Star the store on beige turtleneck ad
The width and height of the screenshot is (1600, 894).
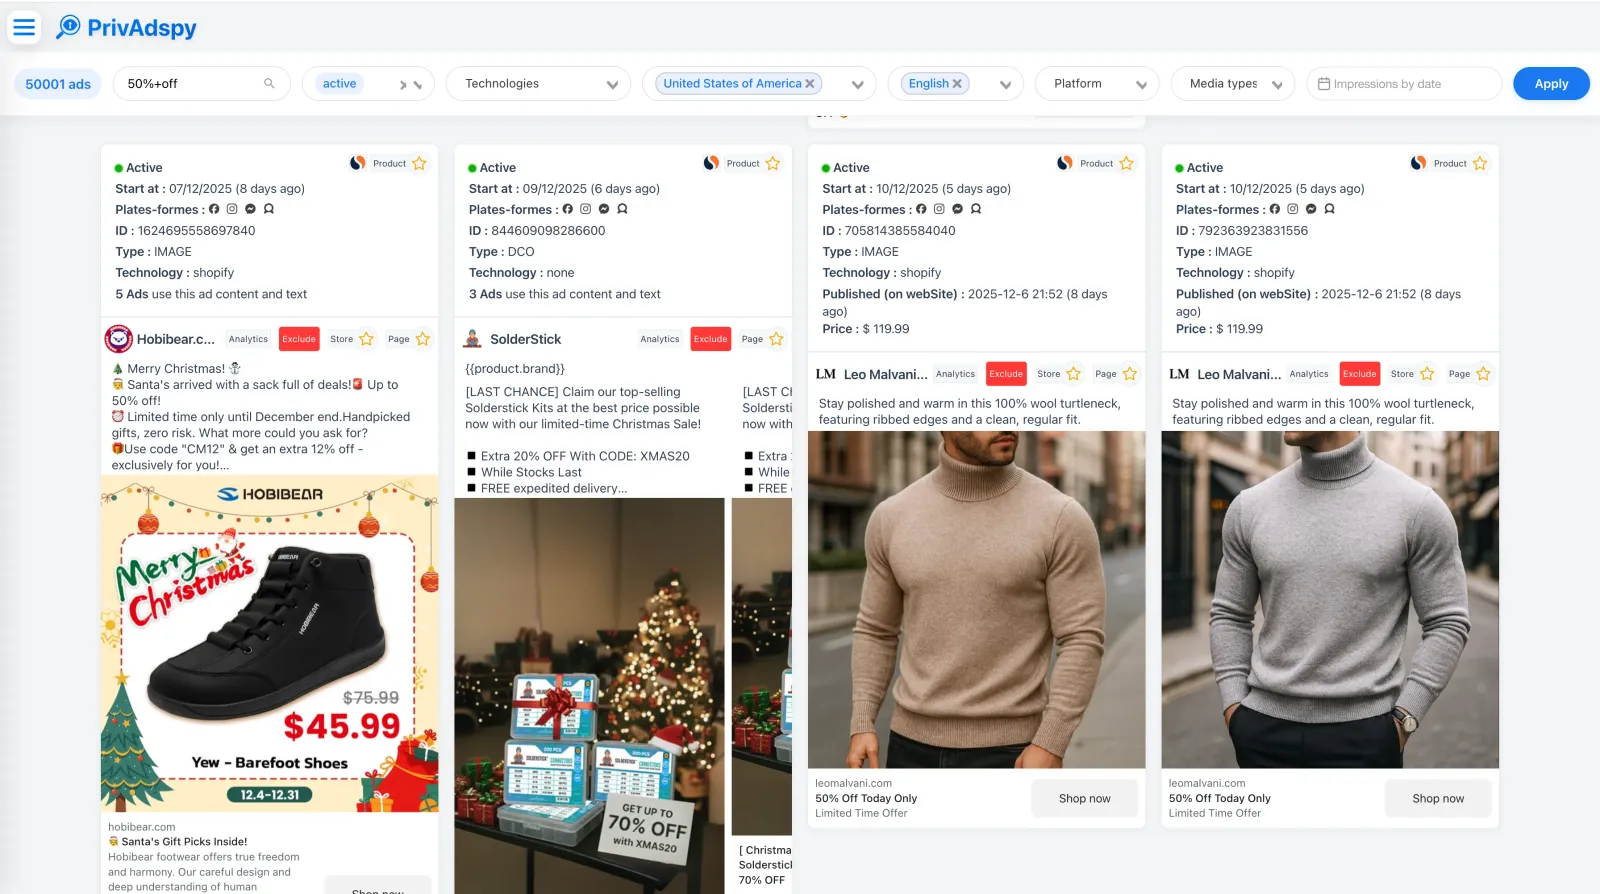point(1074,374)
